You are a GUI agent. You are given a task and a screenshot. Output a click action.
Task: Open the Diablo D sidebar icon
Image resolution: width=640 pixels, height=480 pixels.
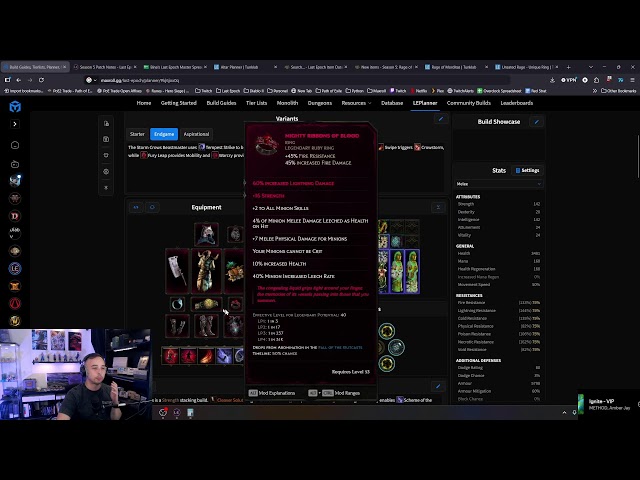pyautogui.click(x=15, y=216)
